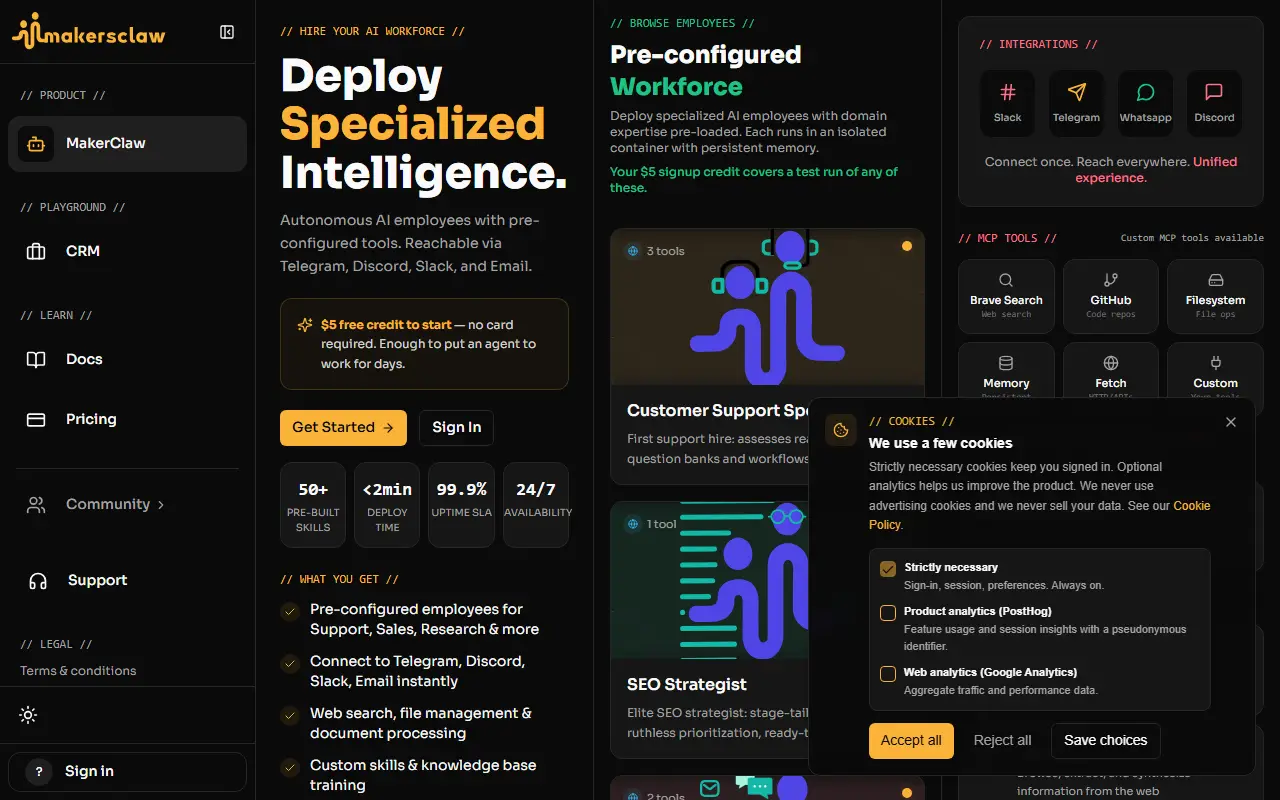Select the Filesystem MCP tool
The image size is (1280, 800).
(1215, 296)
